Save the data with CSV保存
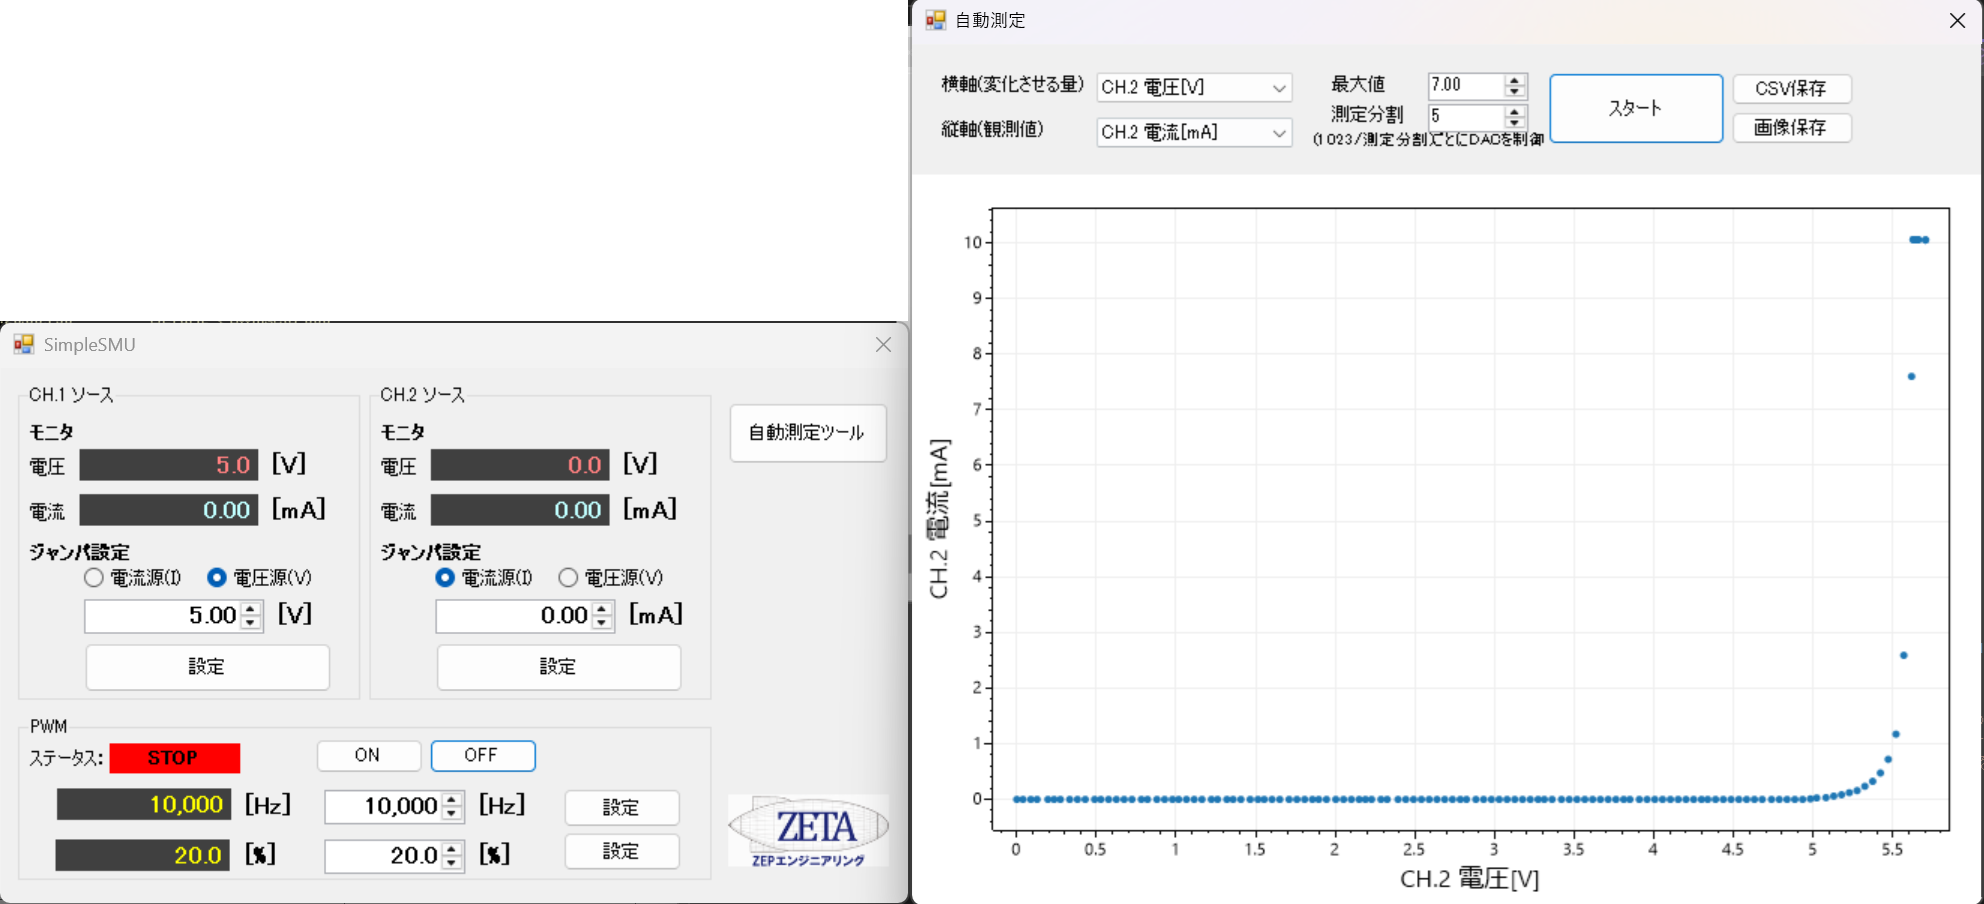1984x904 pixels. point(1791,89)
